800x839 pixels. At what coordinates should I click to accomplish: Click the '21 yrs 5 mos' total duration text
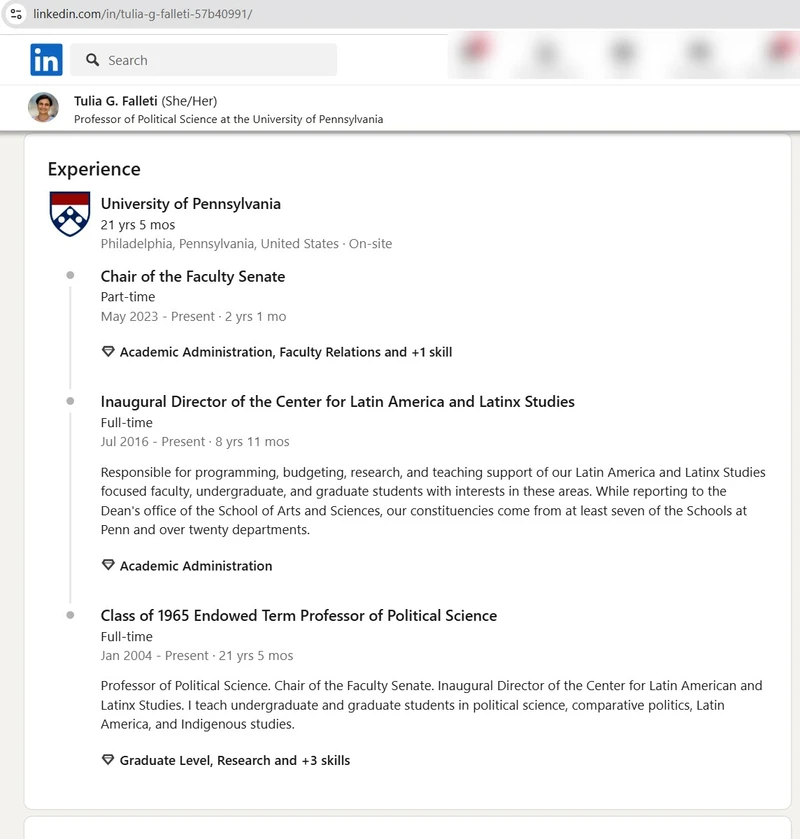[x=138, y=225]
